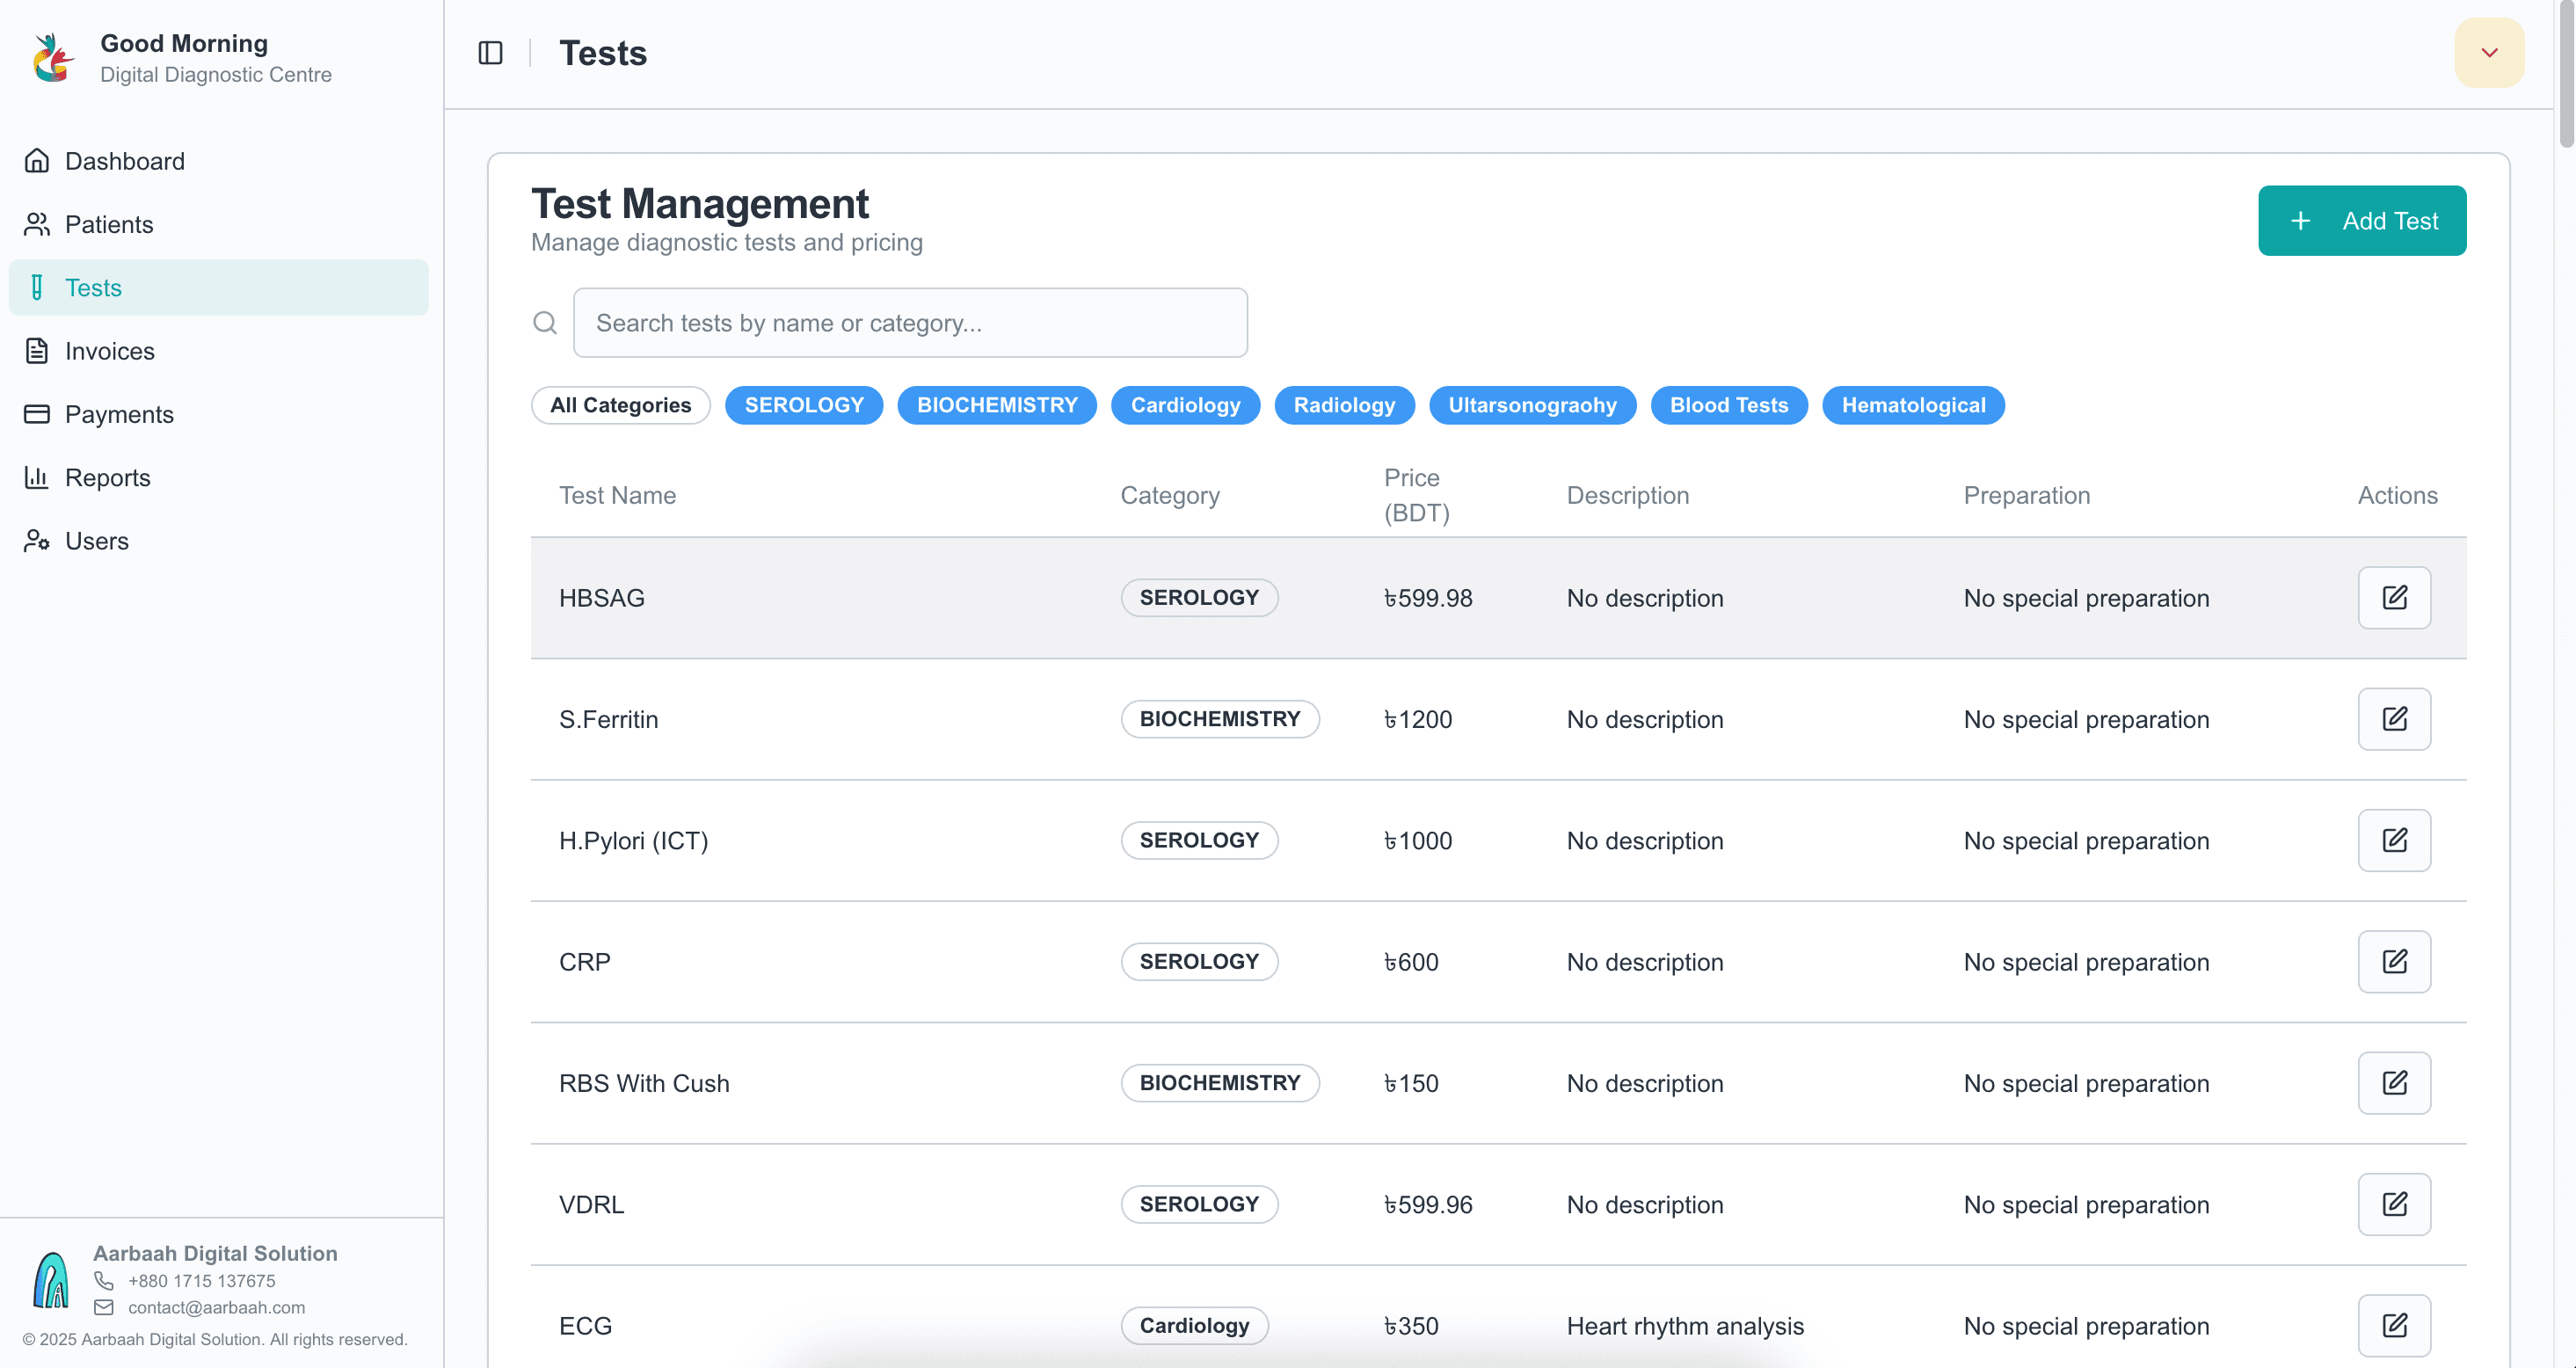2576x1368 pixels.
Task: Click the Description column header
Action: tap(1627, 495)
